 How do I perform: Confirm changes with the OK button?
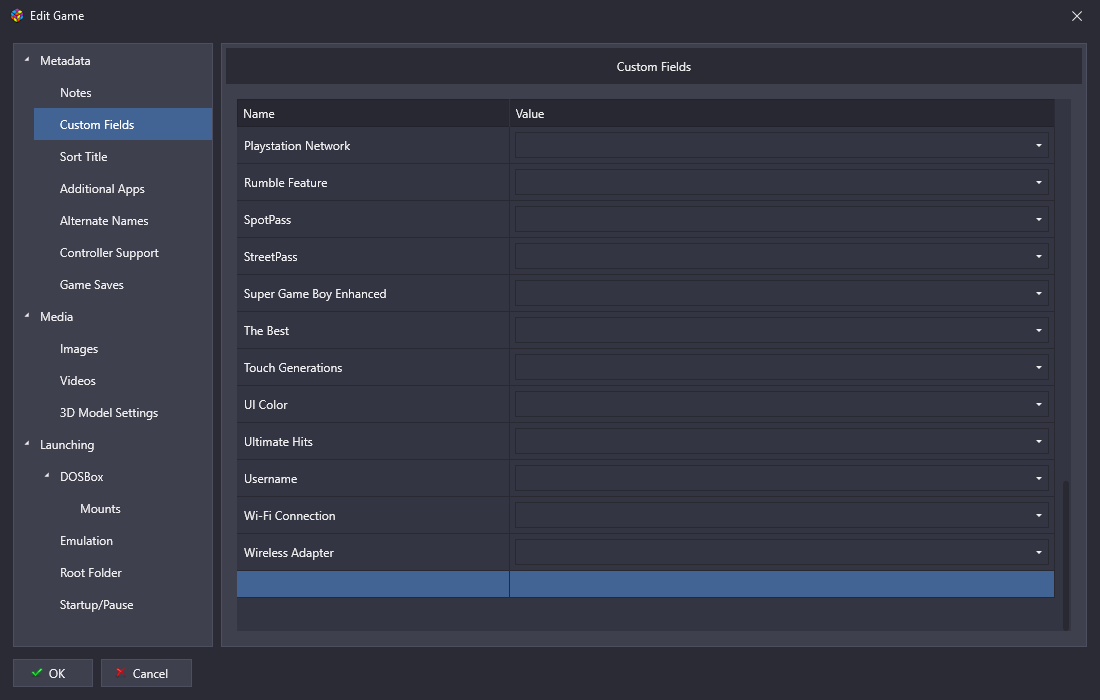coord(53,673)
